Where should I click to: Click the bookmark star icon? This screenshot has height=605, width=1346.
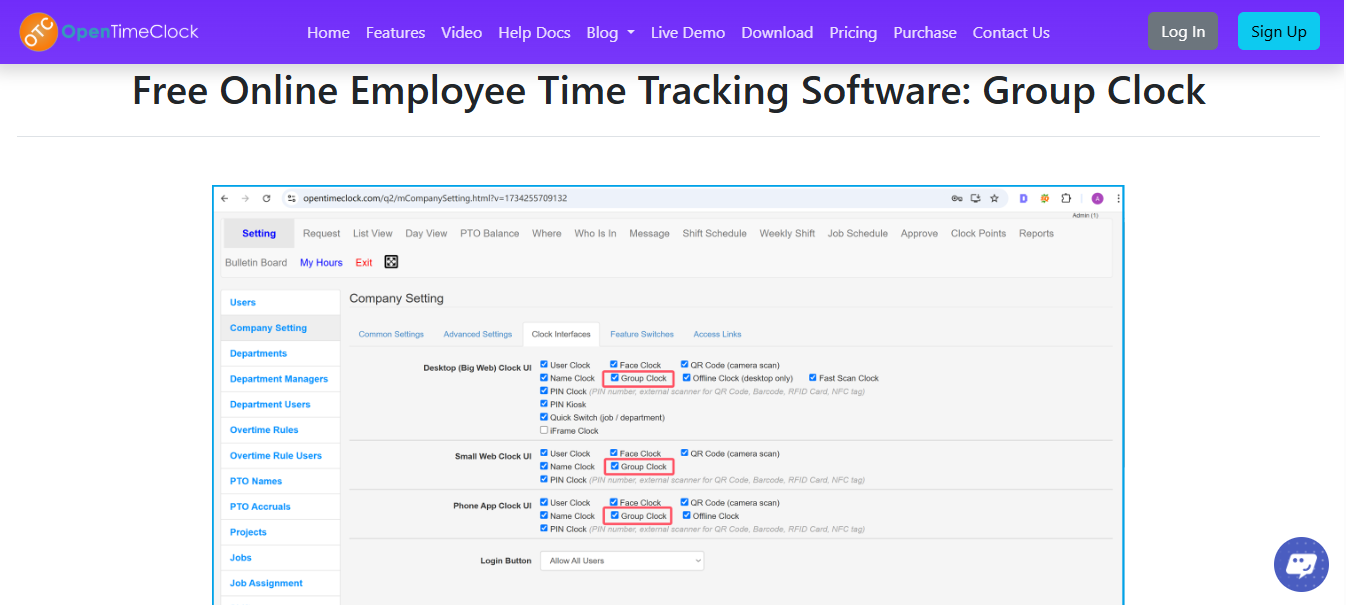pos(994,198)
